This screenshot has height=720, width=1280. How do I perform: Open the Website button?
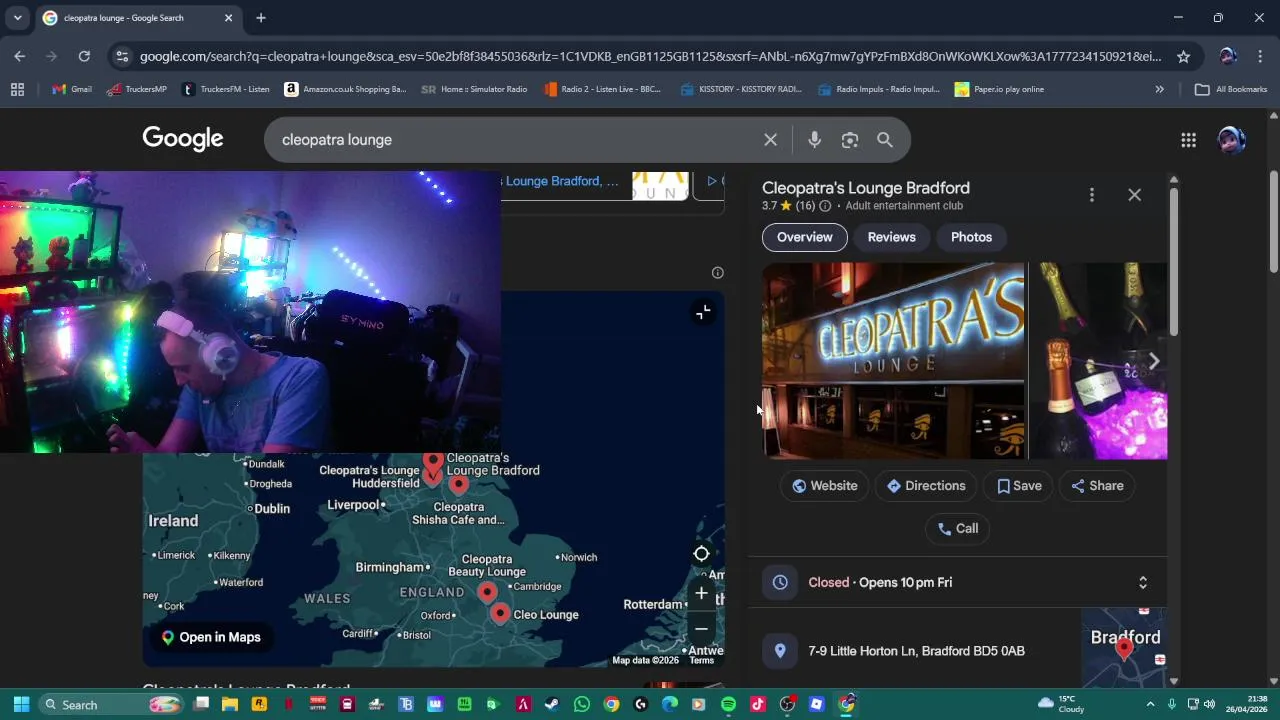pos(824,486)
